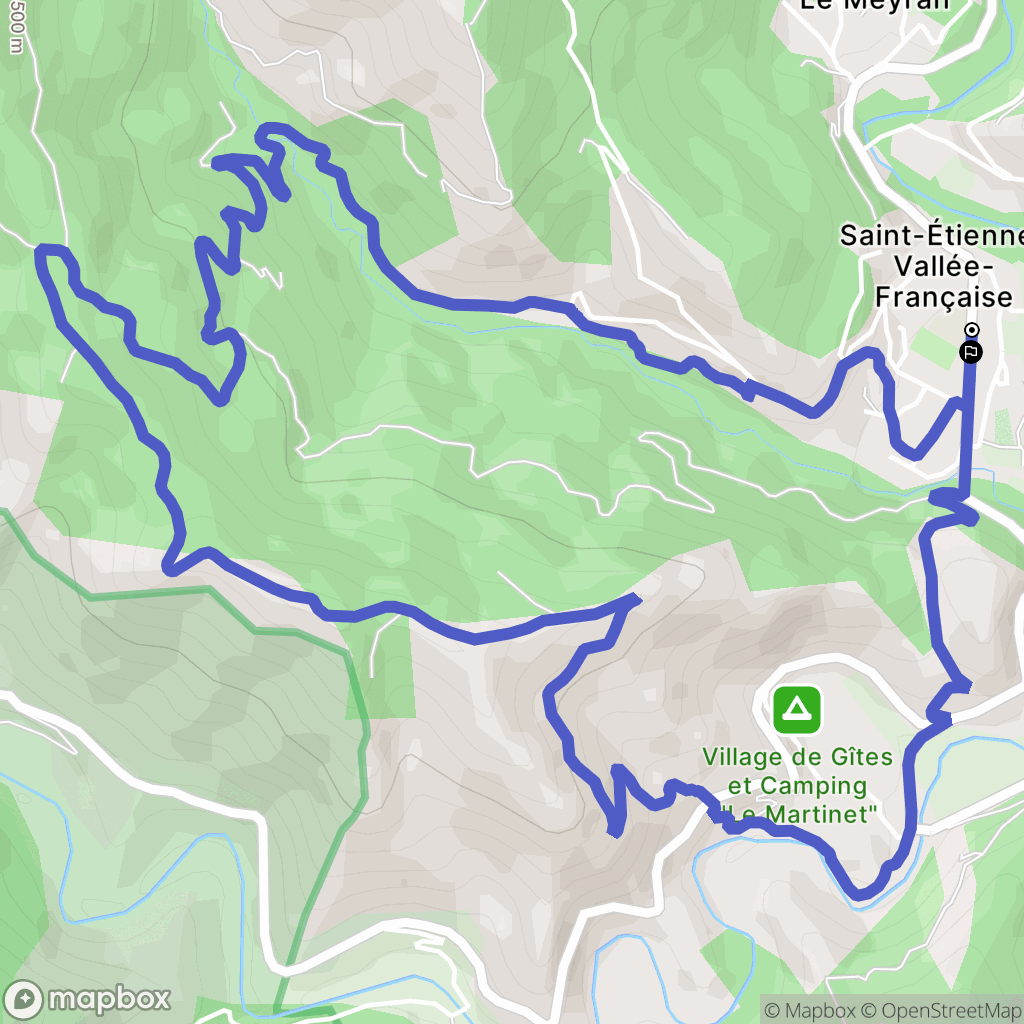Click the circular emblem in Mapbox logo
Image resolution: width=1024 pixels, height=1024 pixels.
click(x=24, y=999)
